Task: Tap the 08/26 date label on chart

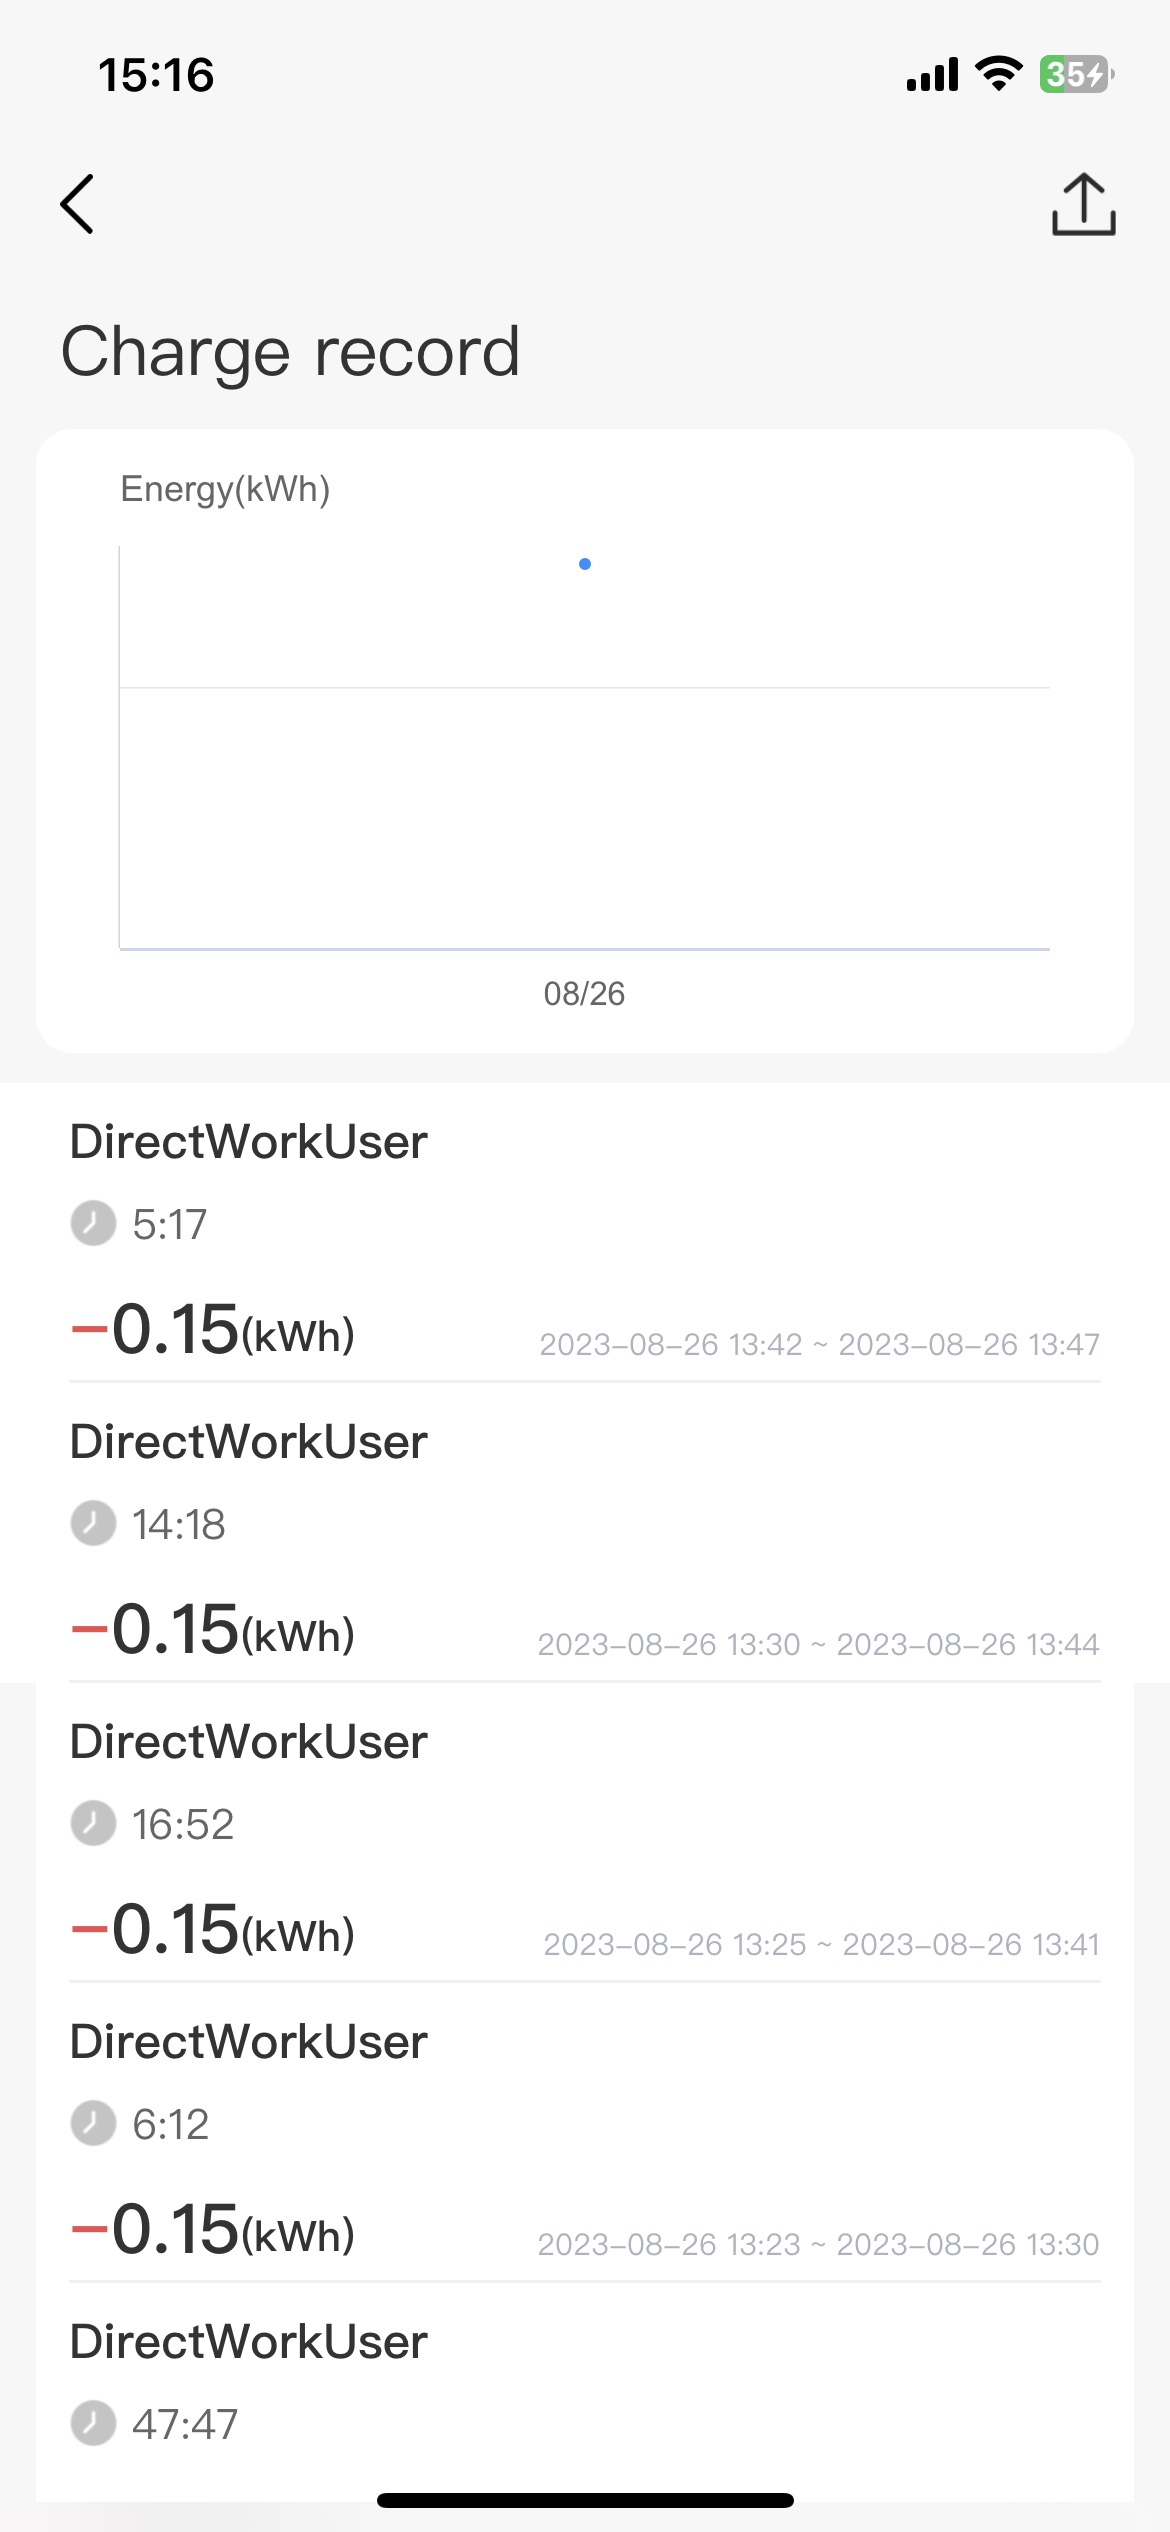Action: point(584,993)
